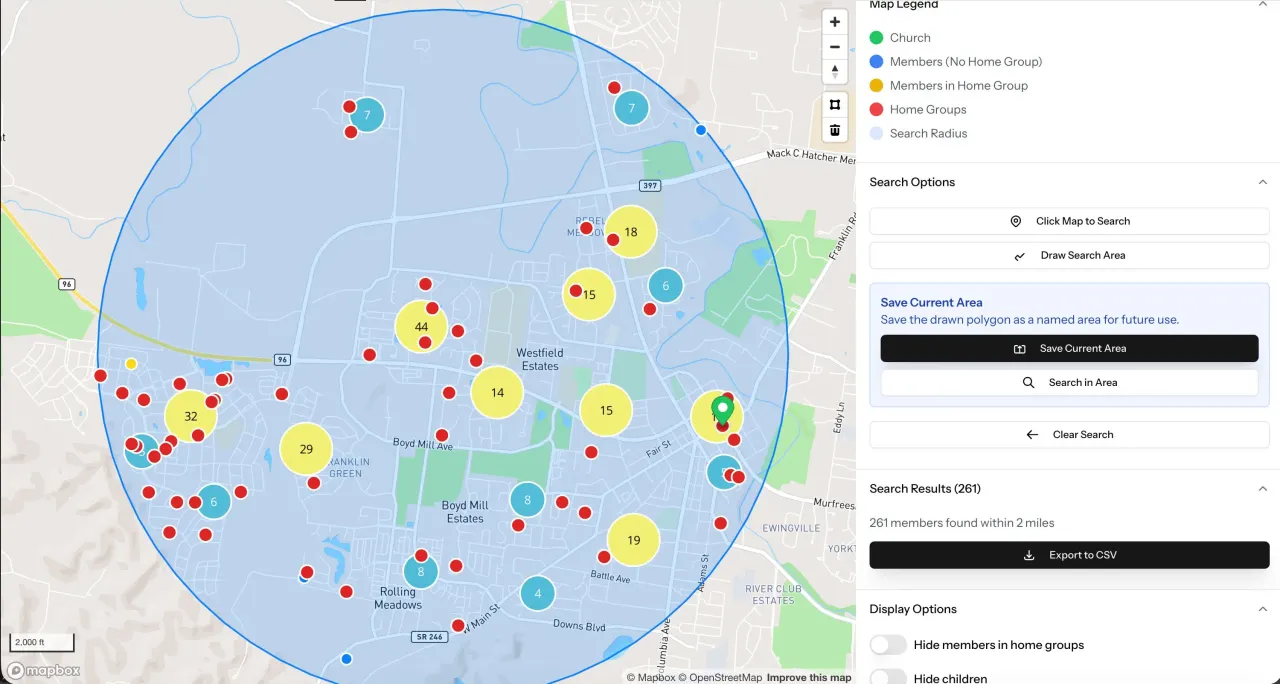Click the SR 246 road shield

(x=428, y=637)
